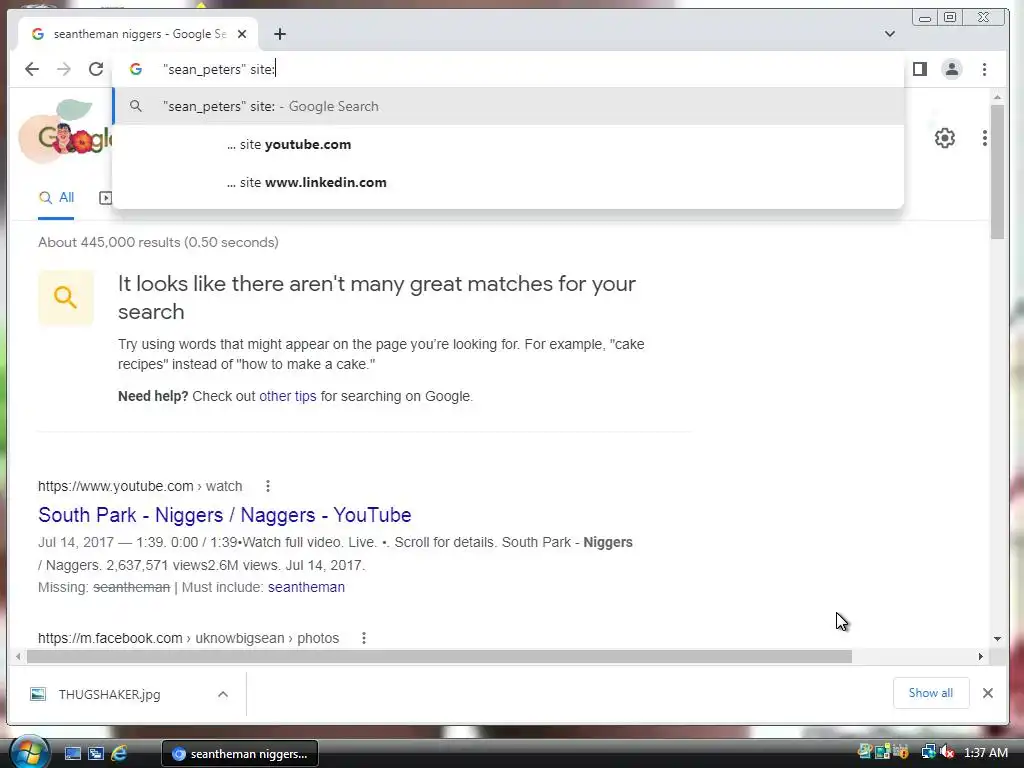
Task: Open the Windows Start menu
Action: (29, 753)
